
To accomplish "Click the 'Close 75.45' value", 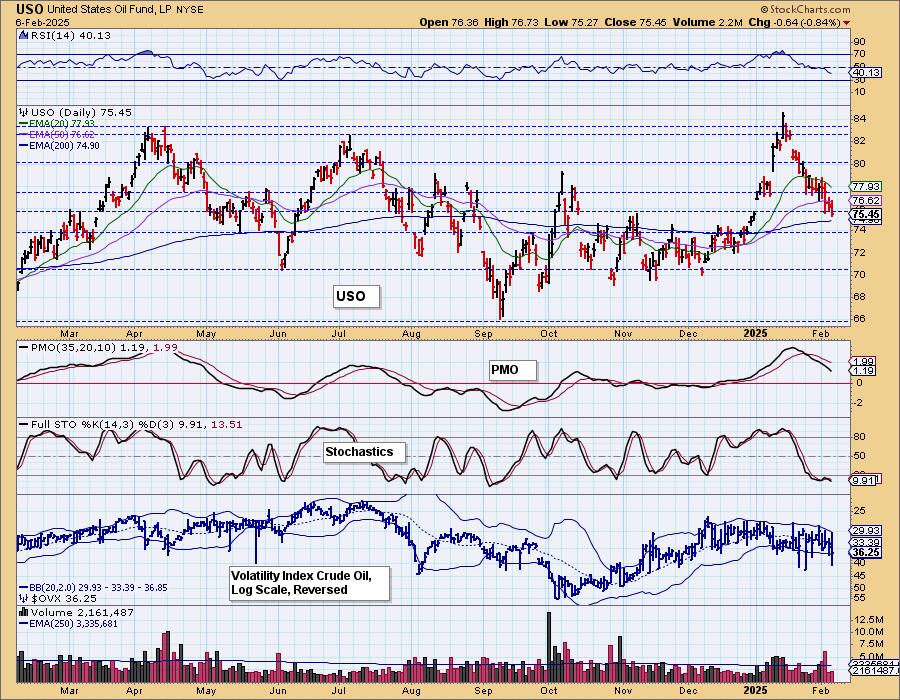I will pos(635,22).
